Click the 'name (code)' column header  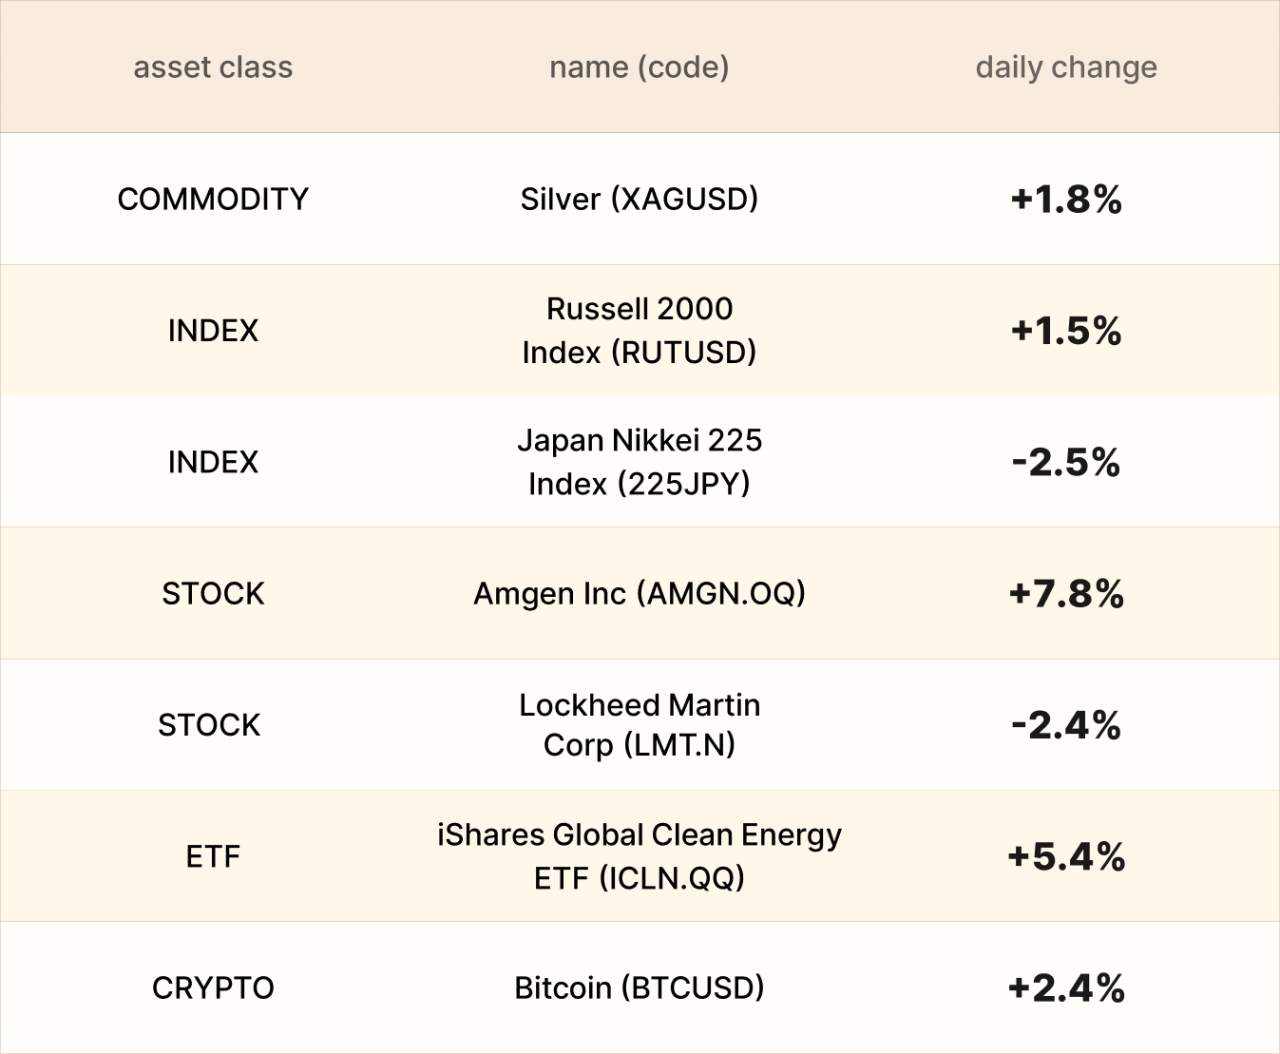point(639,67)
